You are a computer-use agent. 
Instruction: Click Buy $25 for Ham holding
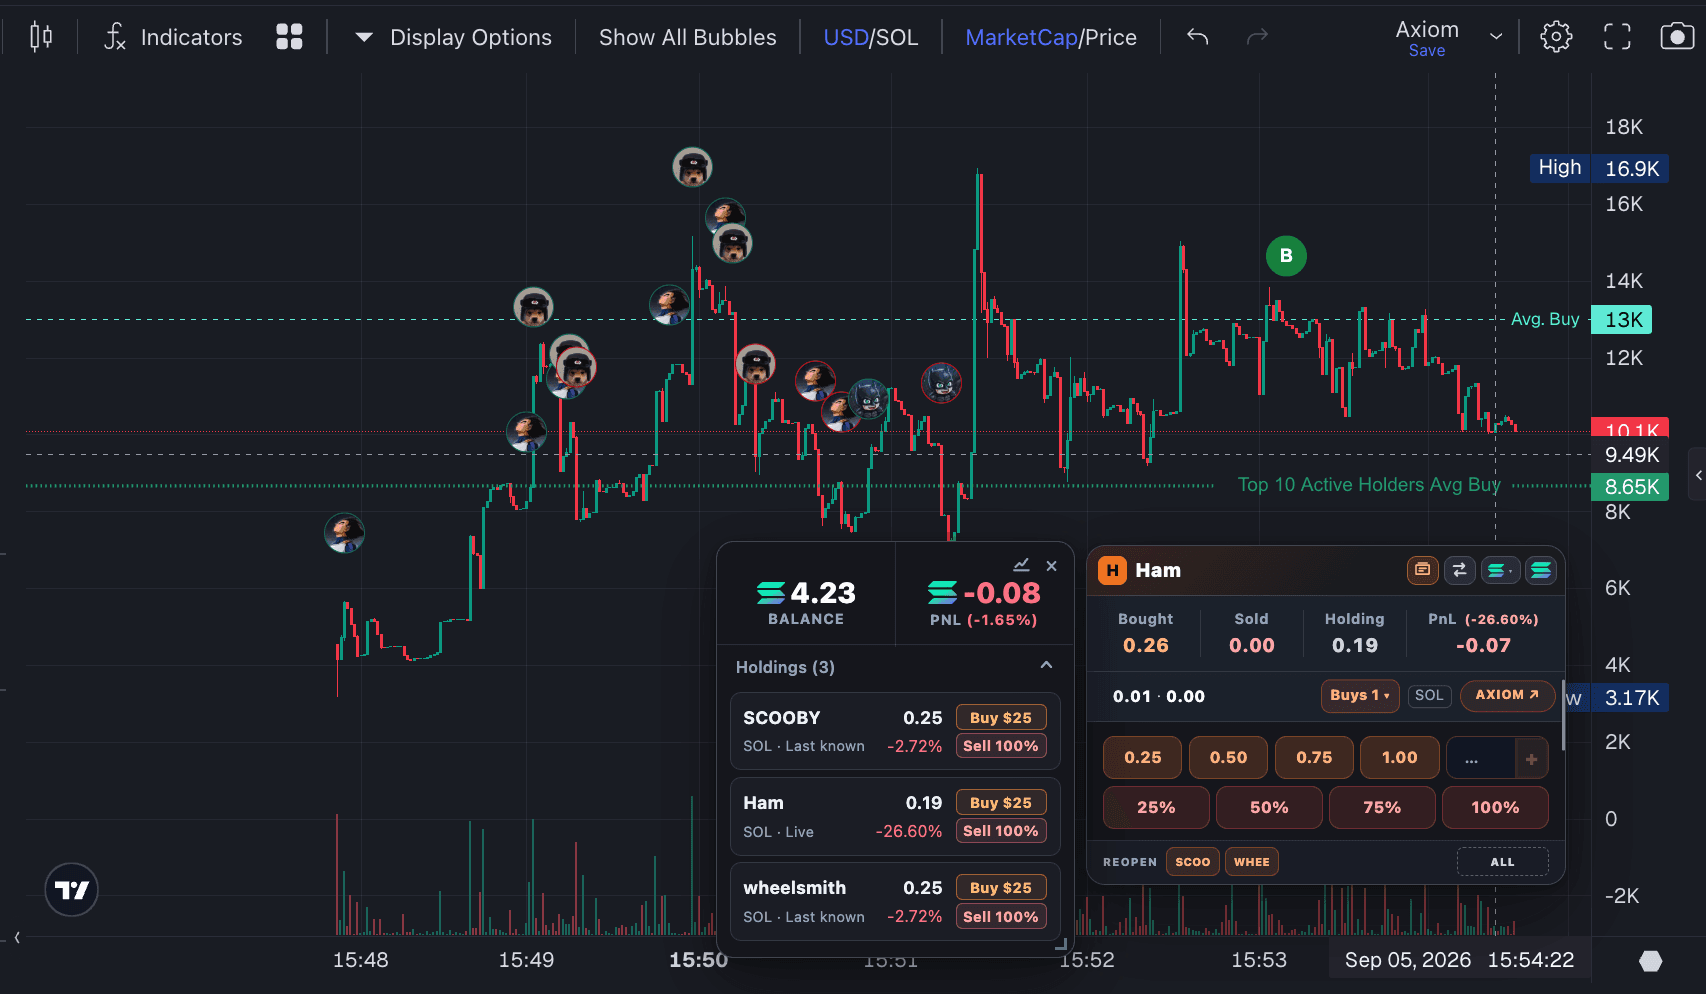pos(1000,803)
